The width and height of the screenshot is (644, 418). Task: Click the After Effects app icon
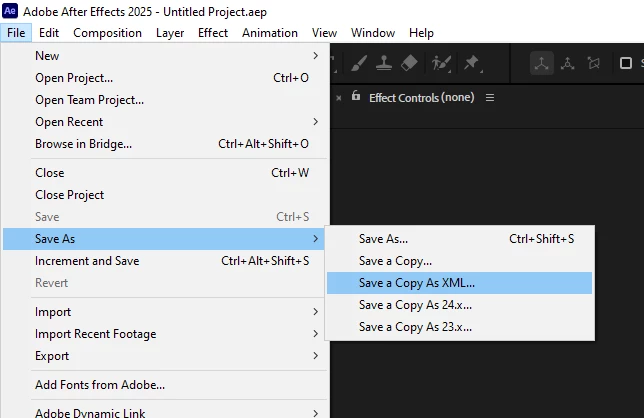tap(10, 11)
